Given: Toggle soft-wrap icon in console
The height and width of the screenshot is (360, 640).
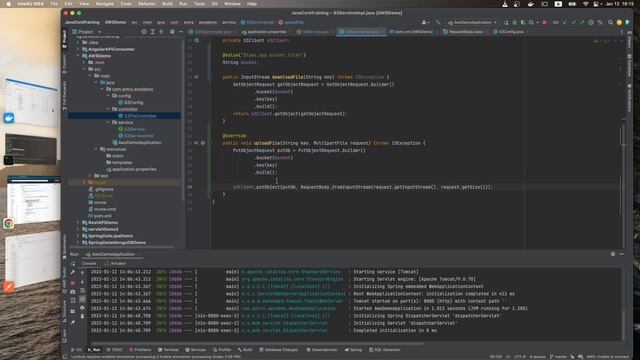Looking at the screenshot, I should click(82, 291).
